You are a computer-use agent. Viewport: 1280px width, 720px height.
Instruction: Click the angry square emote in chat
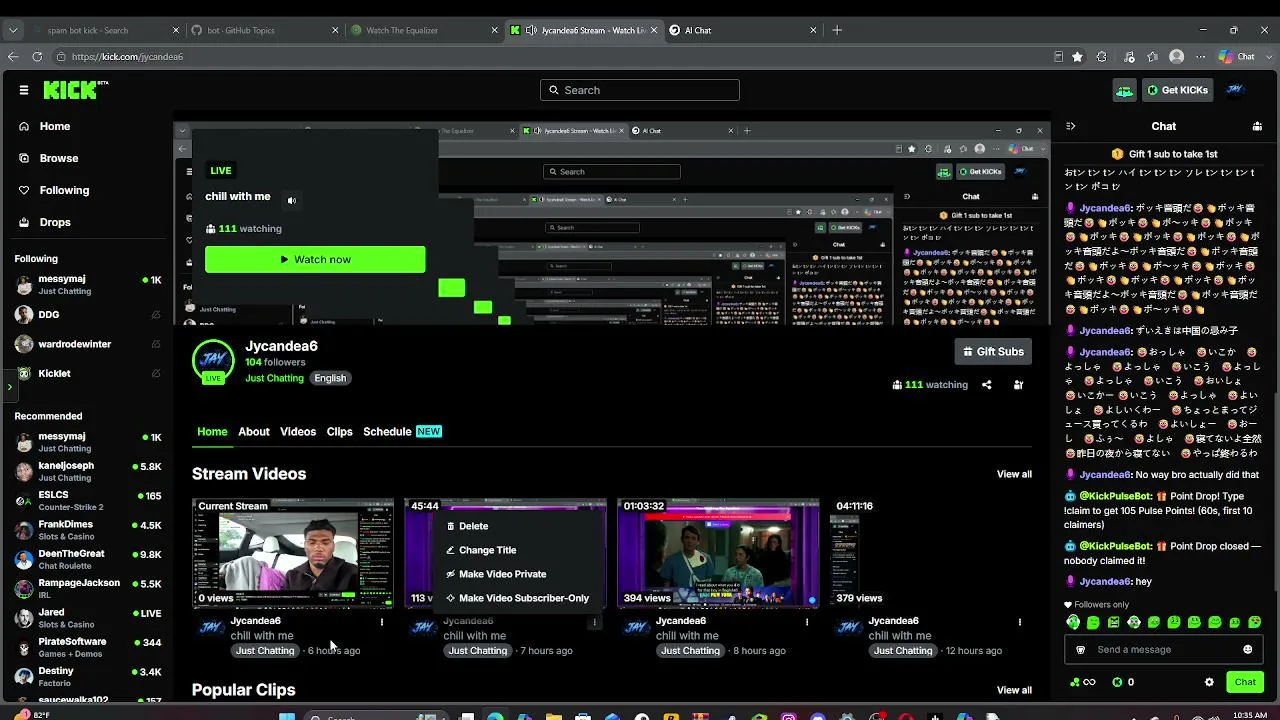[x=1114, y=622]
